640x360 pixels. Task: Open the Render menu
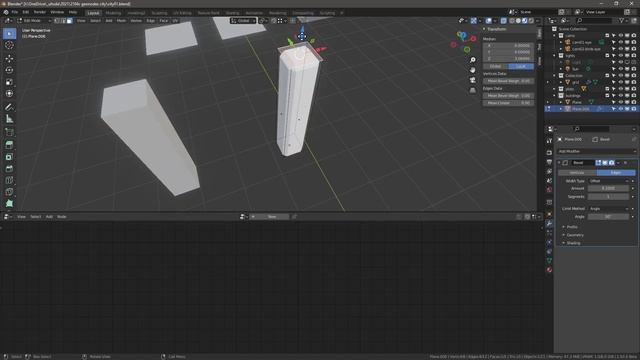[40, 12]
